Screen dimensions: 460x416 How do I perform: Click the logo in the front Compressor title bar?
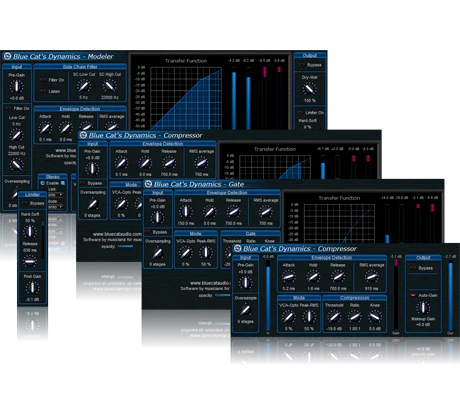coord(237,248)
